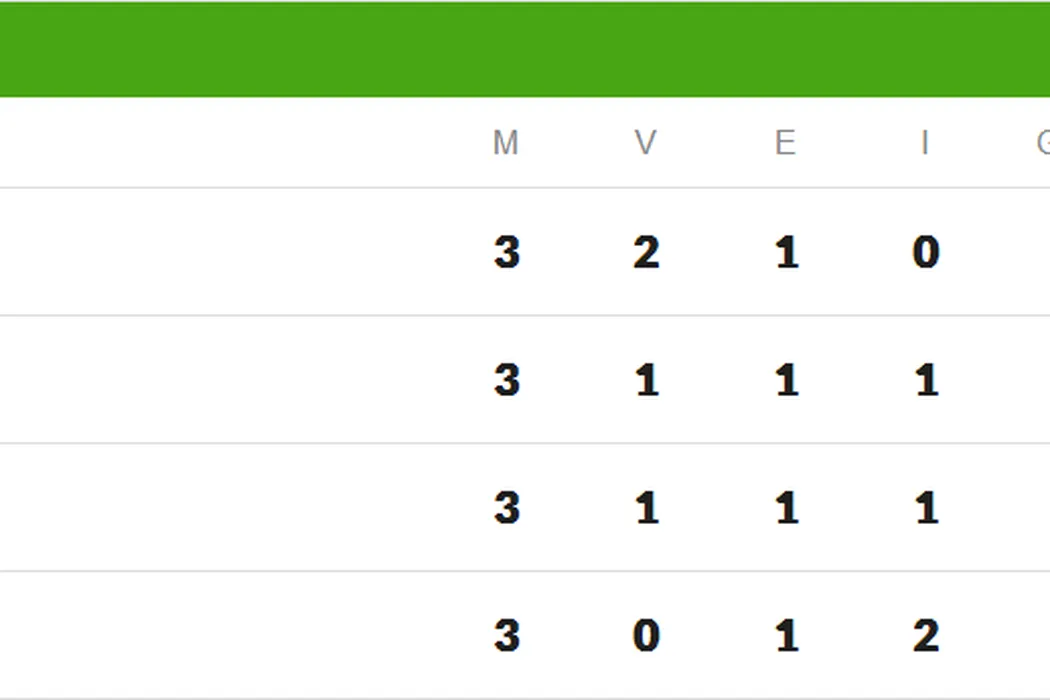The height and width of the screenshot is (700, 1050).
Task: Click the first row's E value
Action: click(787, 252)
